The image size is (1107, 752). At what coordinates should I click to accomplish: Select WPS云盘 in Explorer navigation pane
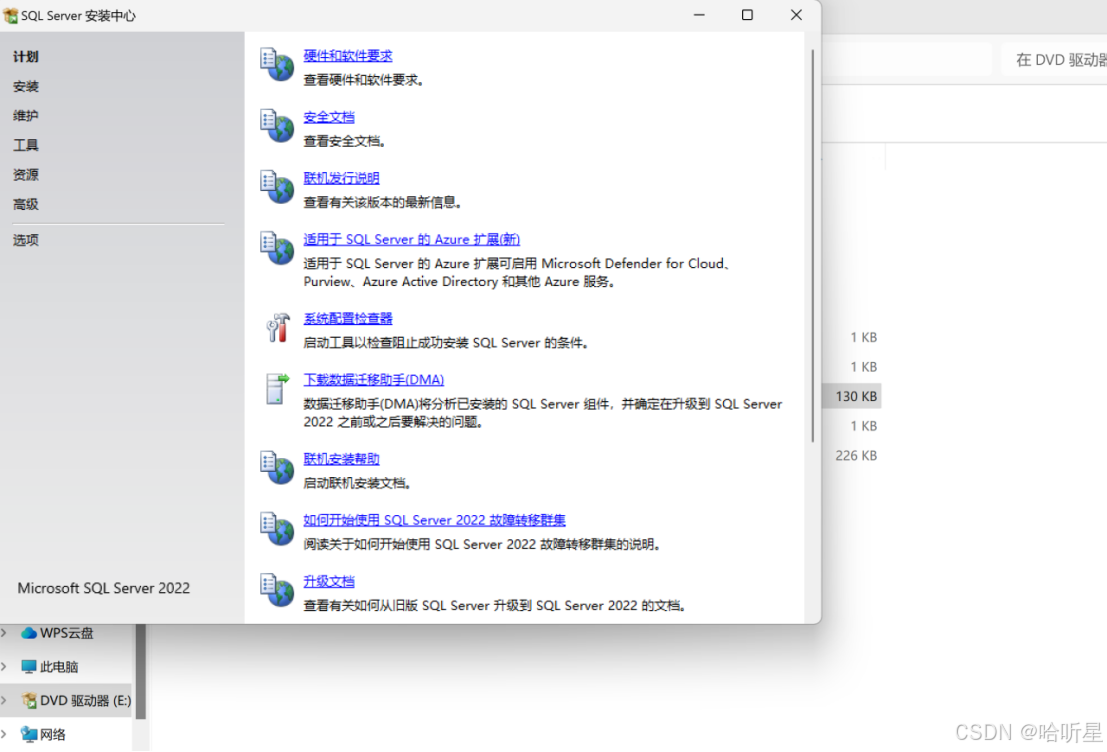coord(66,633)
